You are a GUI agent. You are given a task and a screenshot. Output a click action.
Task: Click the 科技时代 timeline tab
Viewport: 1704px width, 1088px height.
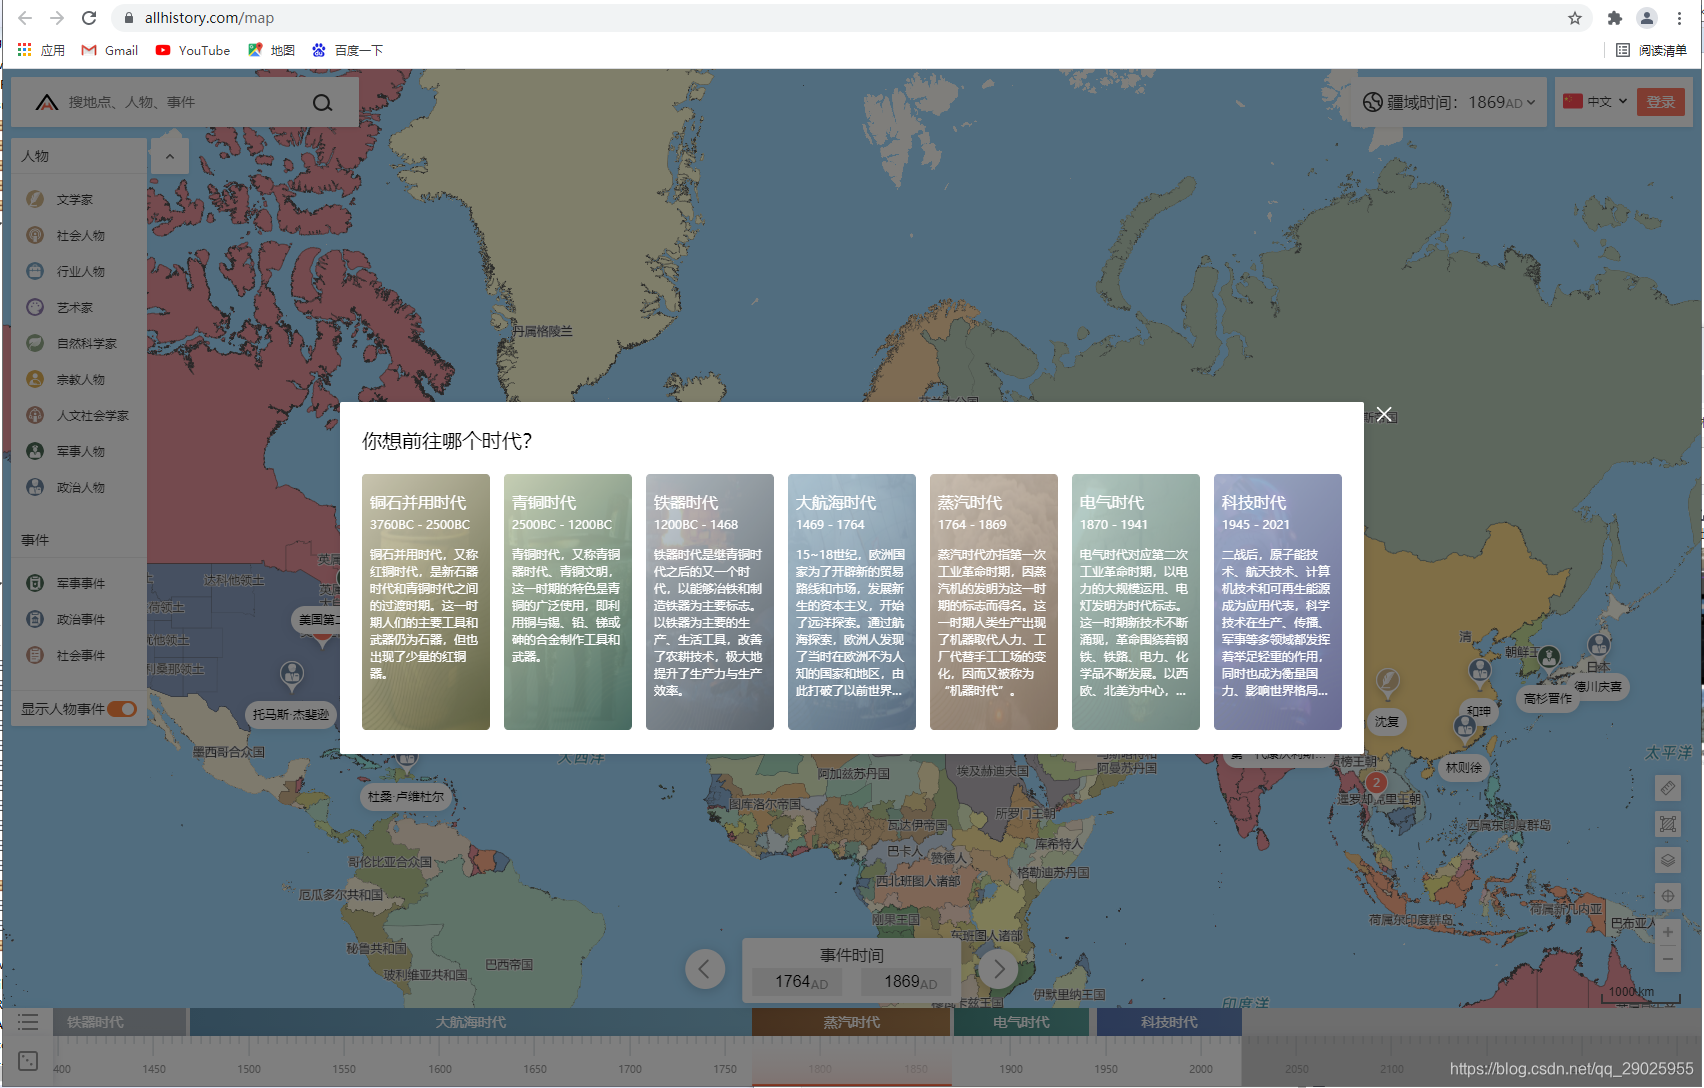(x=1169, y=1022)
